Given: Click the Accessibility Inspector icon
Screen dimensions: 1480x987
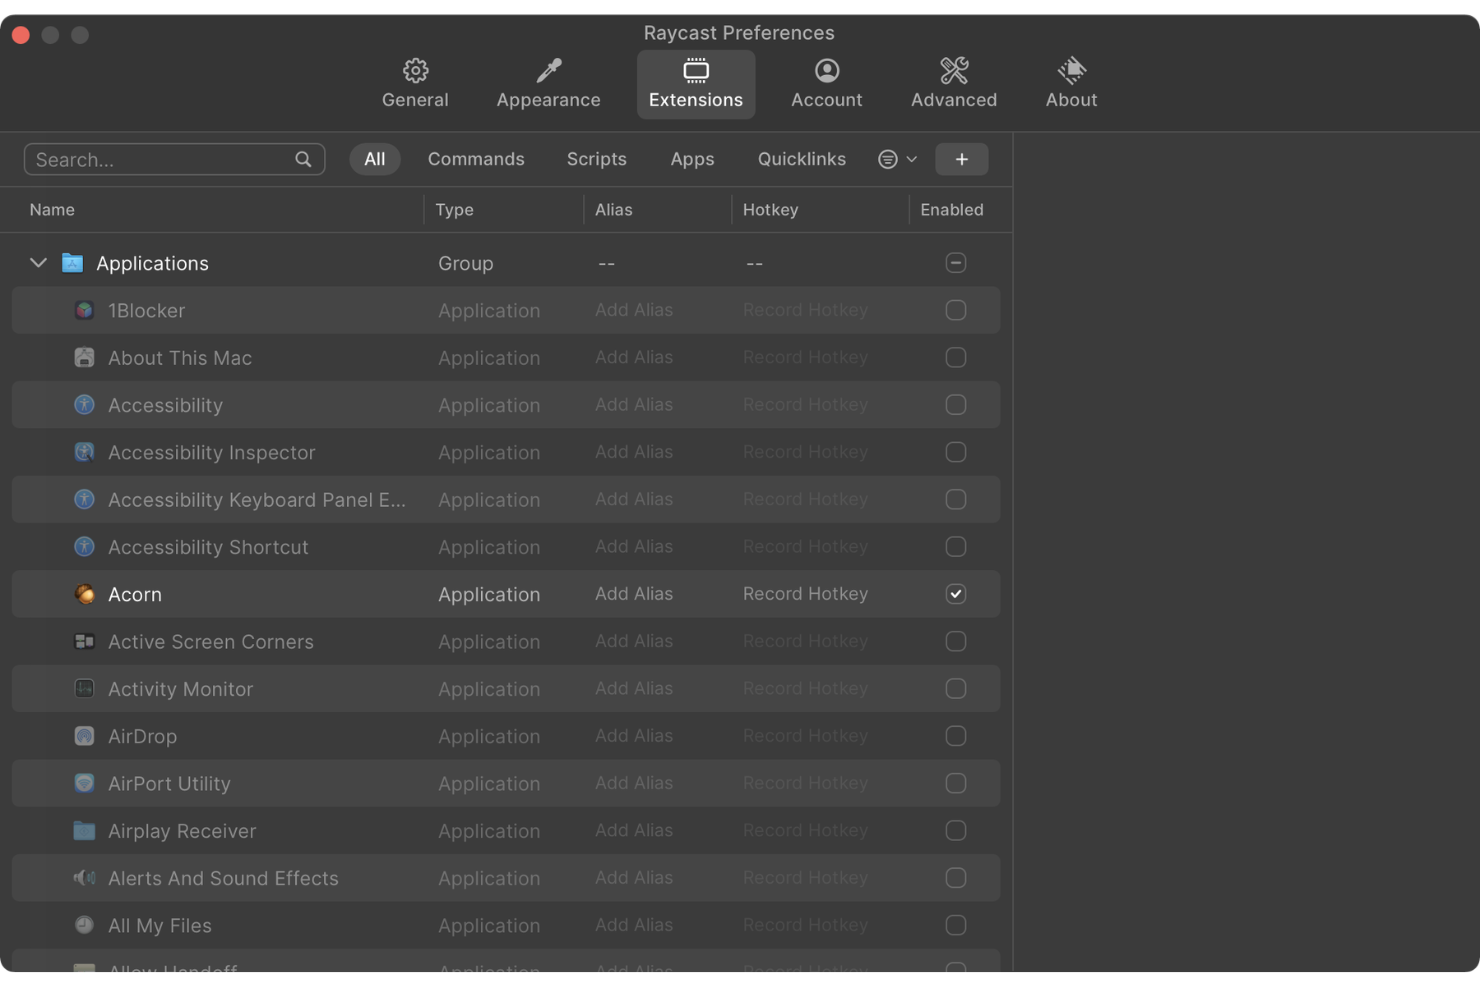Looking at the screenshot, I should (84, 452).
